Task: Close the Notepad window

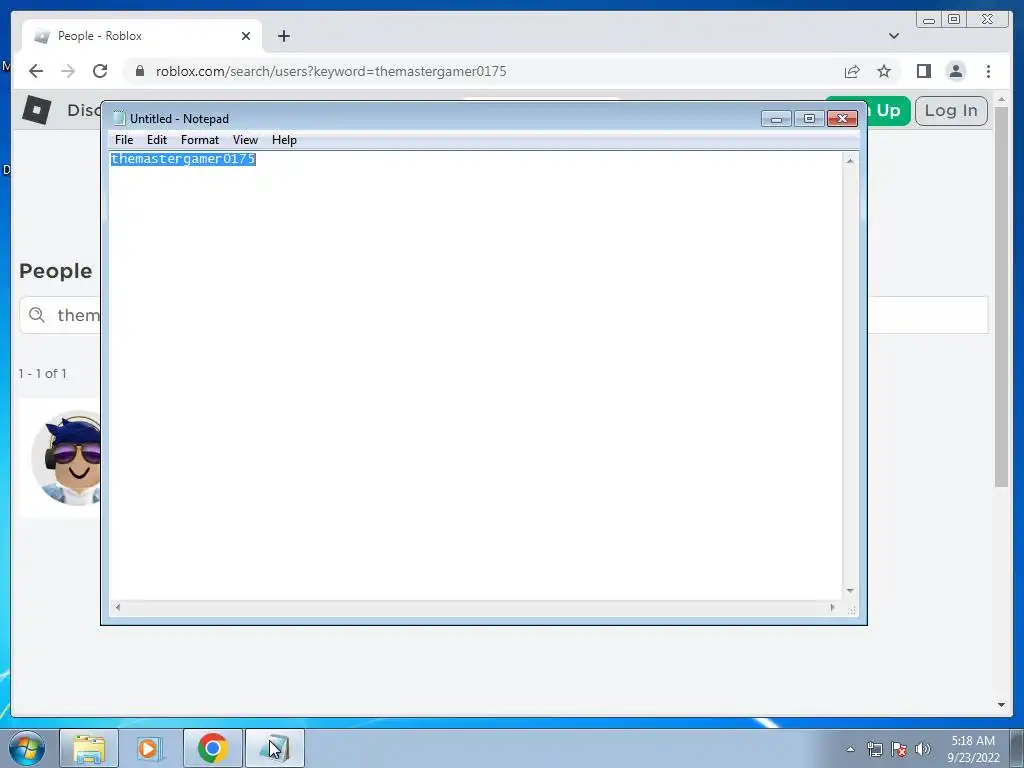Action: [x=842, y=119]
